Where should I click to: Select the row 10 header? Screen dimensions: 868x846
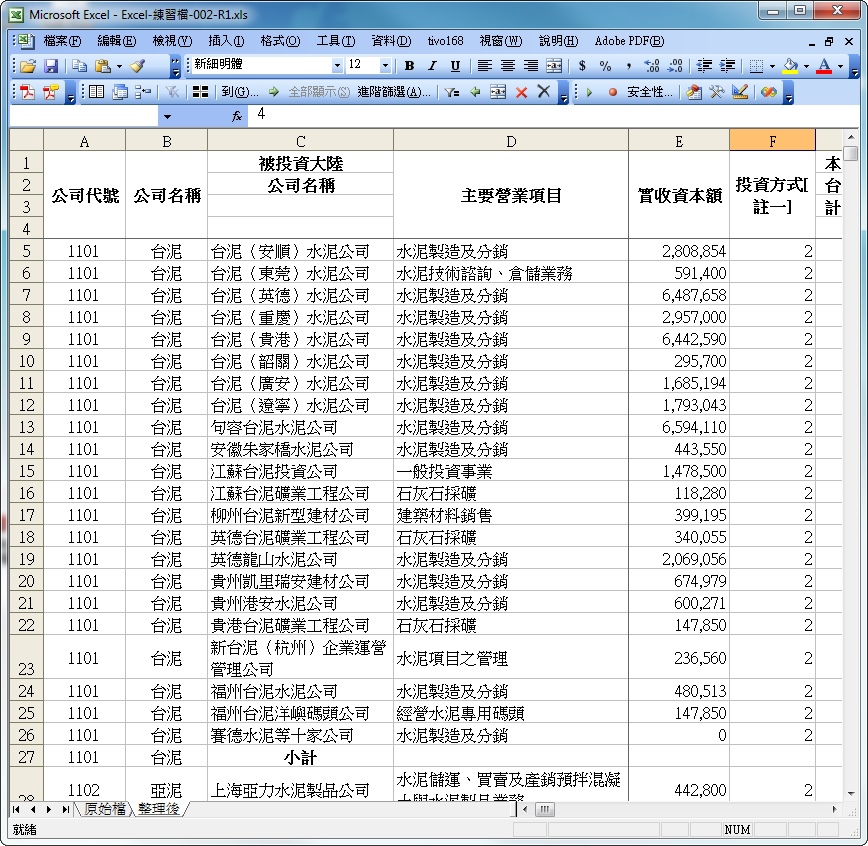click(27, 361)
